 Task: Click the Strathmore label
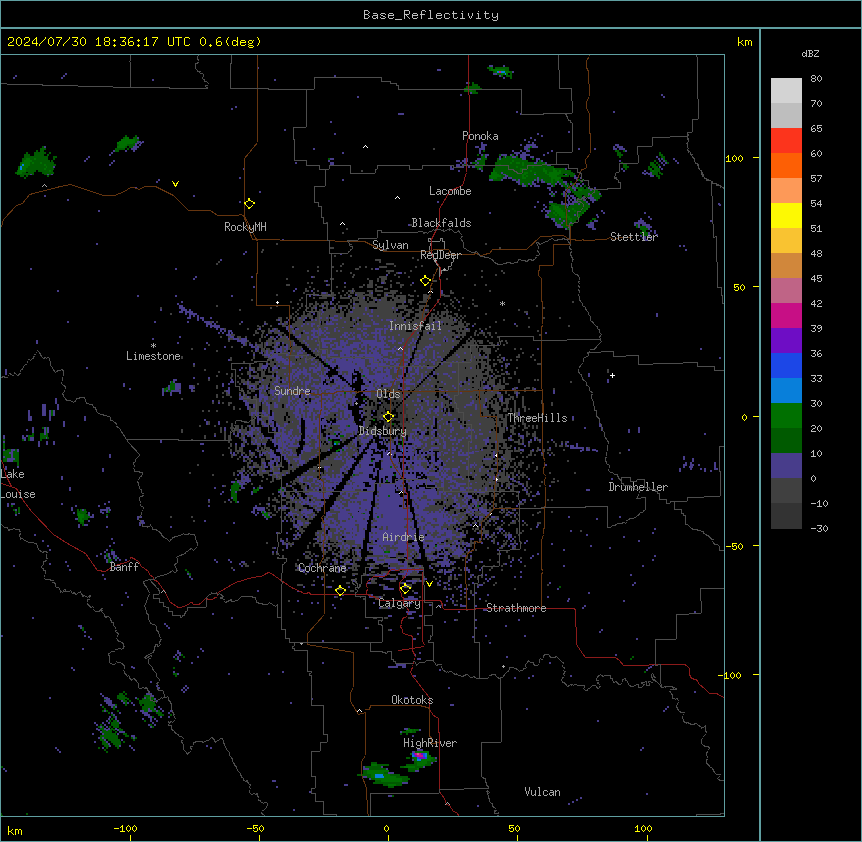(x=516, y=608)
